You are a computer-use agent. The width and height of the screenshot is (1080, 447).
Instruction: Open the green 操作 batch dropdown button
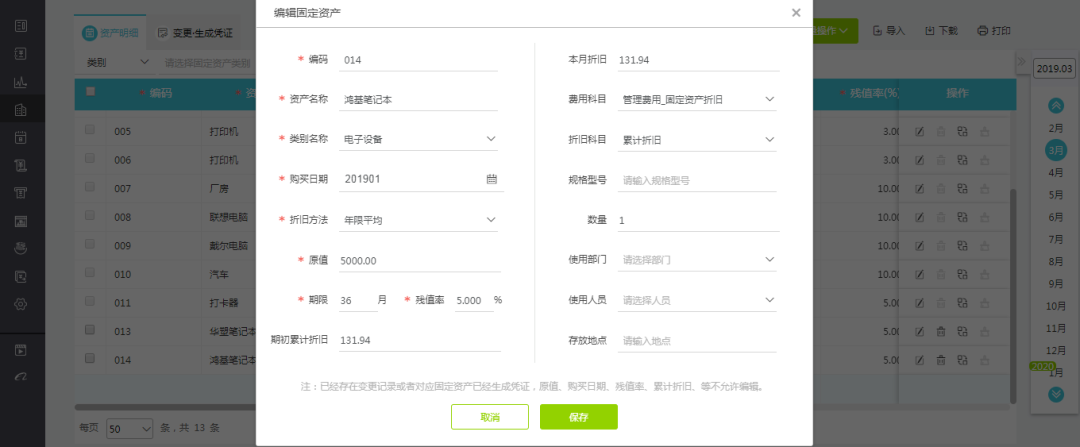click(835, 31)
